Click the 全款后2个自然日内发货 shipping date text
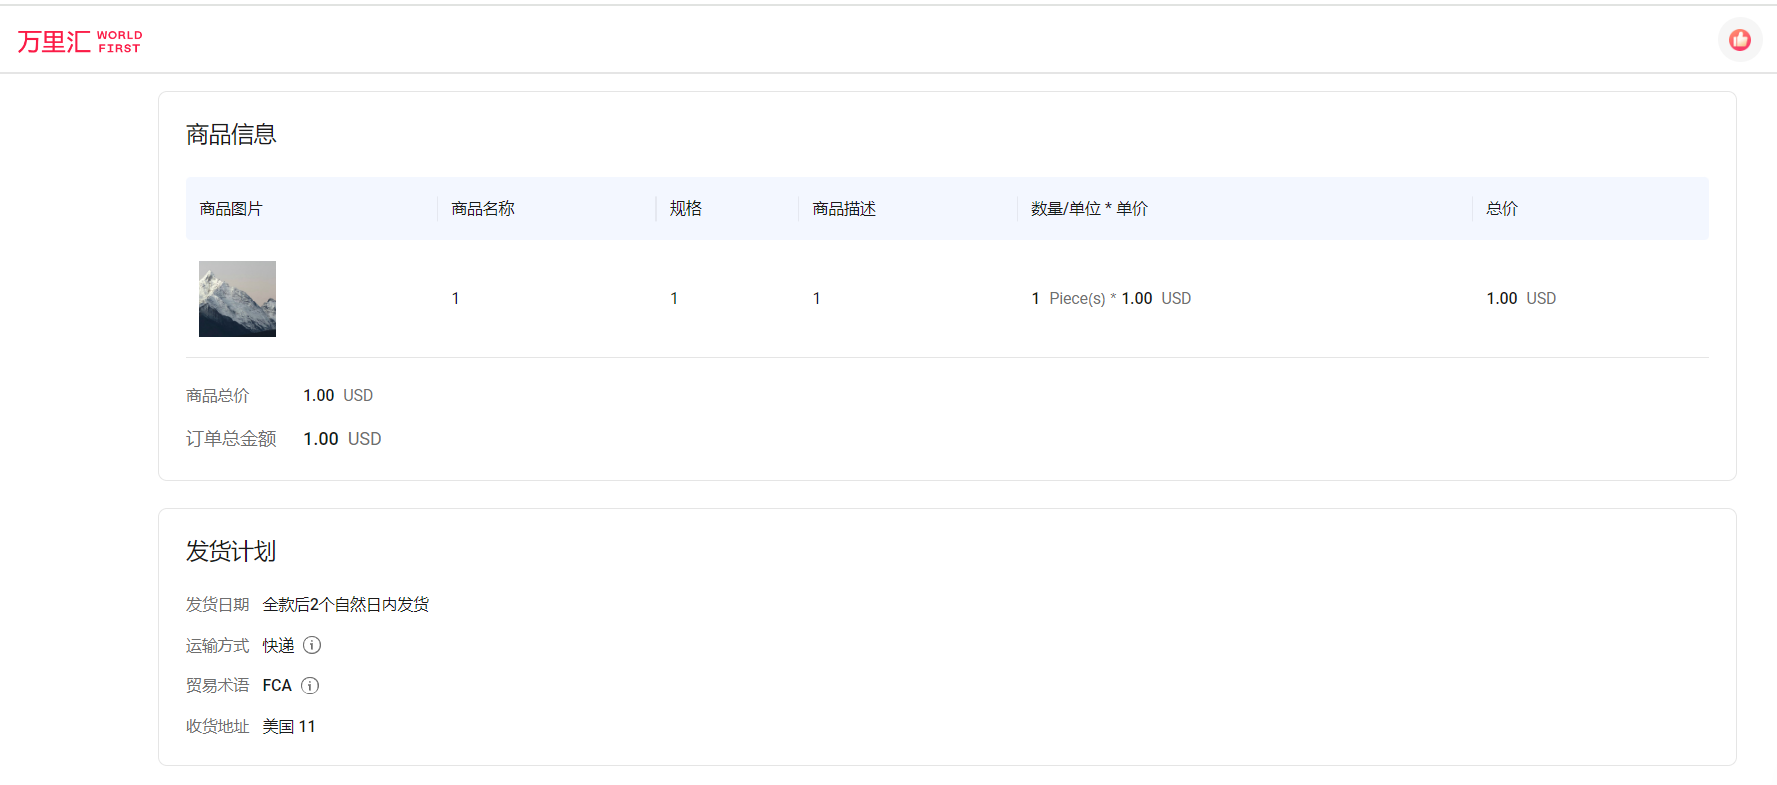1777x785 pixels. pyautogui.click(x=346, y=605)
